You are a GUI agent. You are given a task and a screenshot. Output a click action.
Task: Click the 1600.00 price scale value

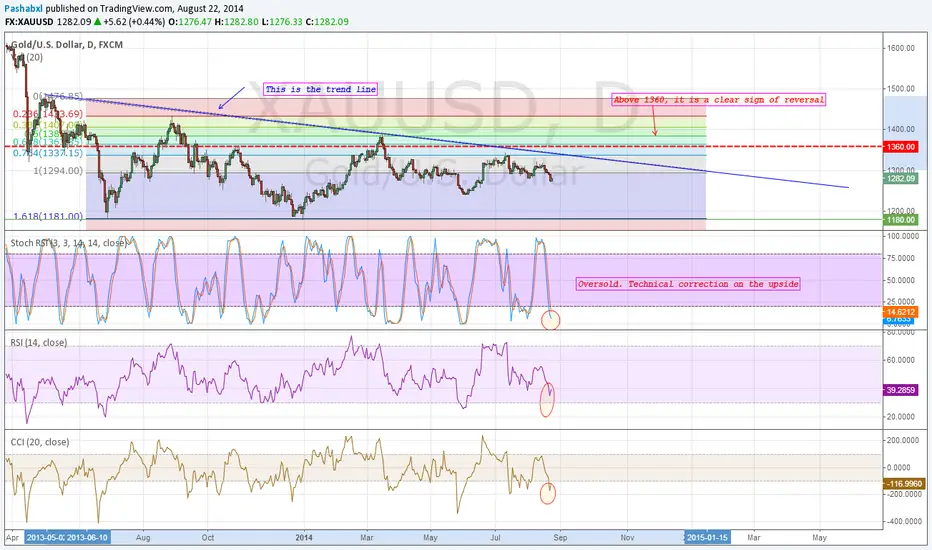coord(902,48)
